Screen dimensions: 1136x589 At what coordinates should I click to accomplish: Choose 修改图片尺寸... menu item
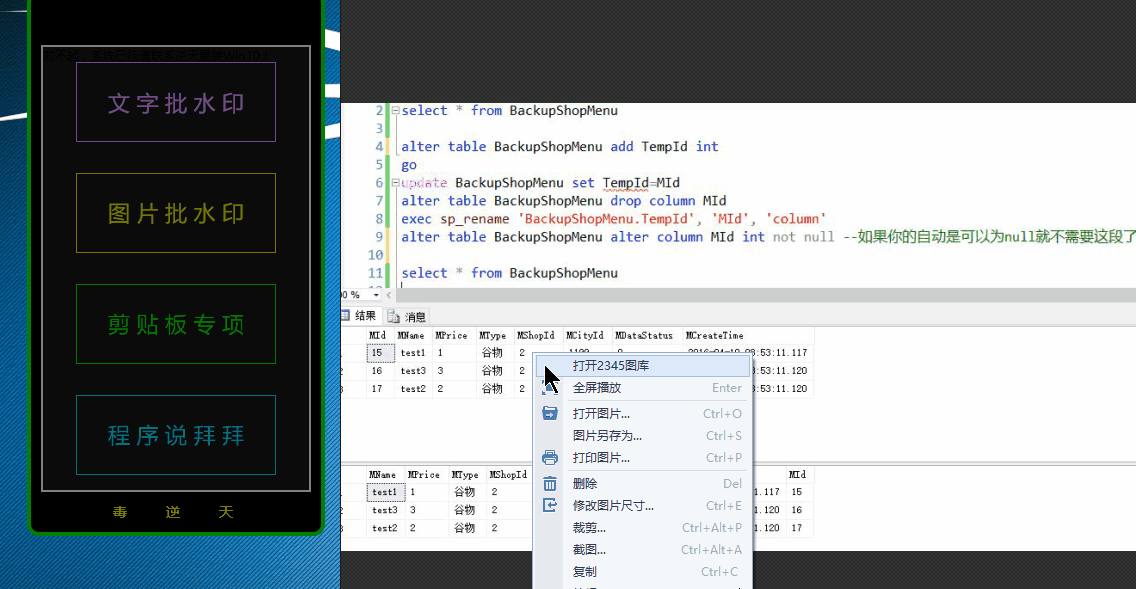pyautogui.click(x=643, y=506)
